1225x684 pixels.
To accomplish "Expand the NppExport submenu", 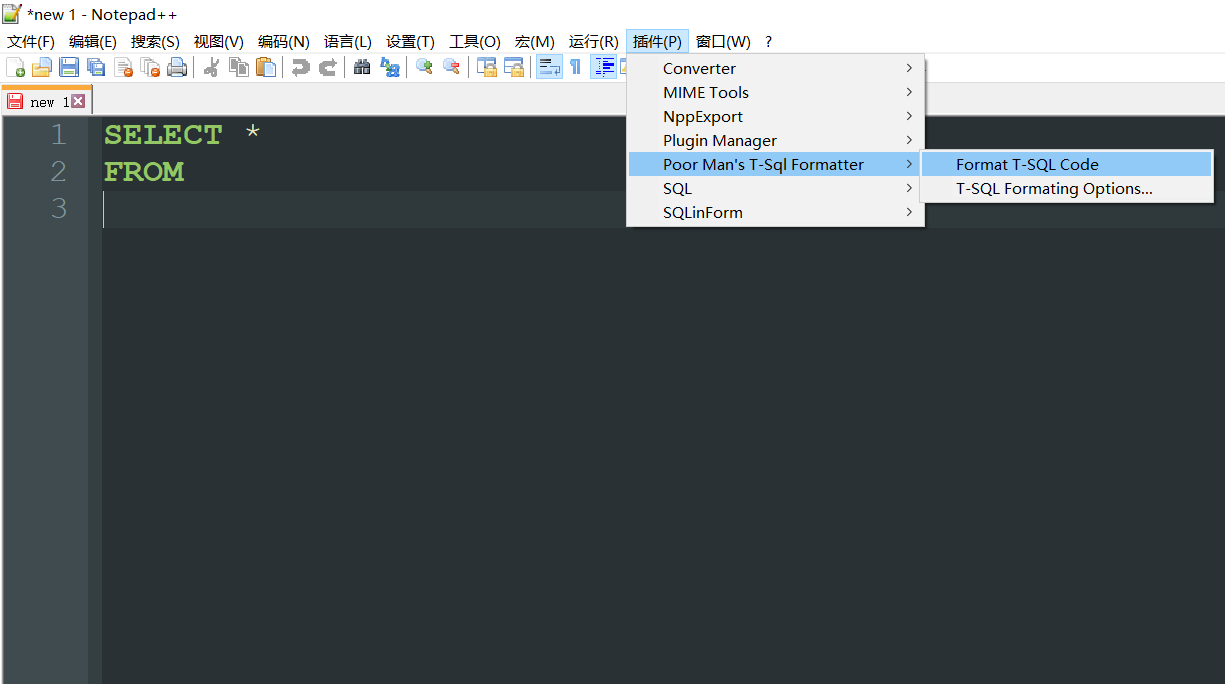I will [775, 116].
